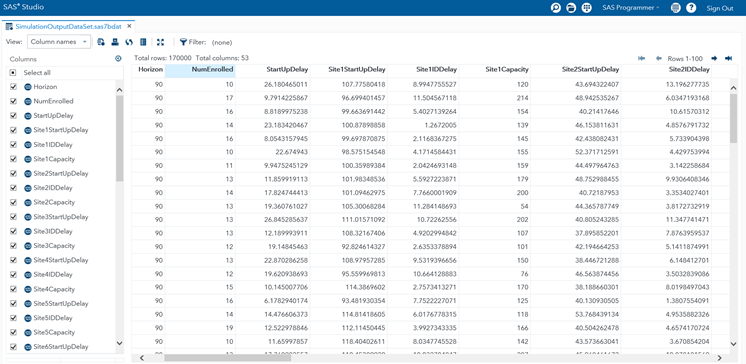This screenshot has width=746, height=364.
Task: Go to the first page of rows
Action: click(x=641, y=58)
